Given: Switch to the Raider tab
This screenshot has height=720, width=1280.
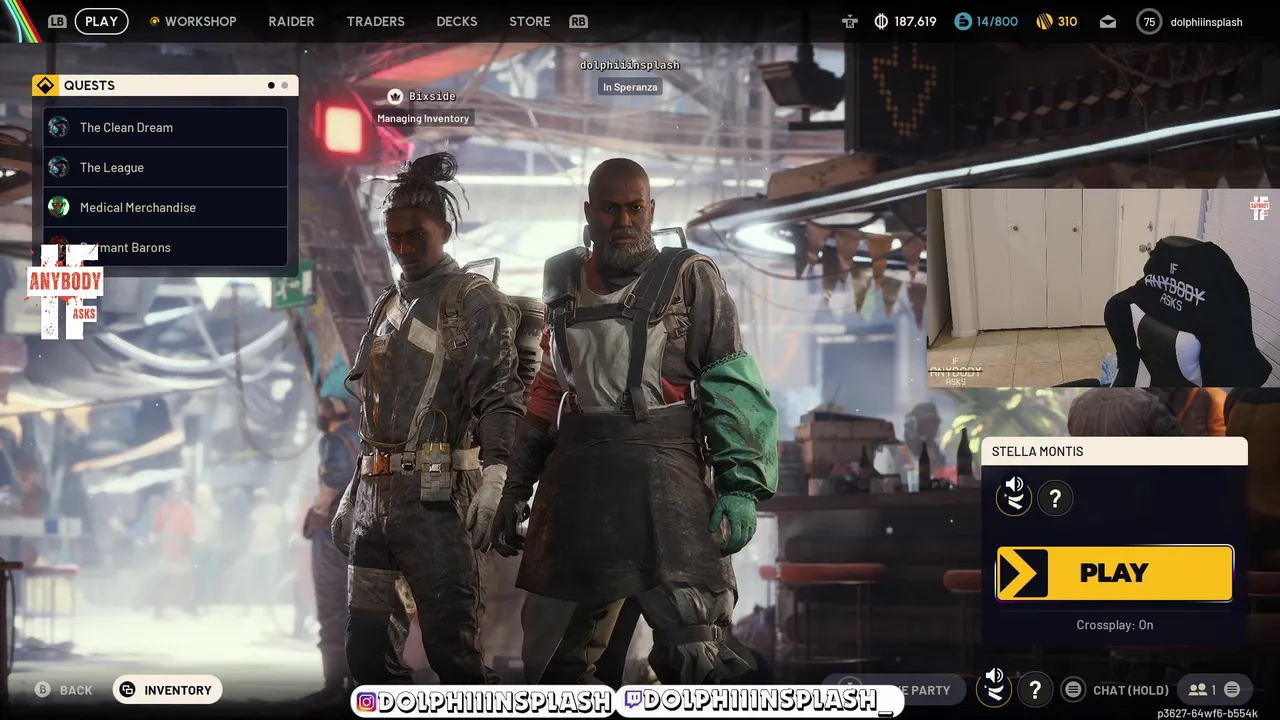Looking at the screenshot, I should [x=291, y=21].
